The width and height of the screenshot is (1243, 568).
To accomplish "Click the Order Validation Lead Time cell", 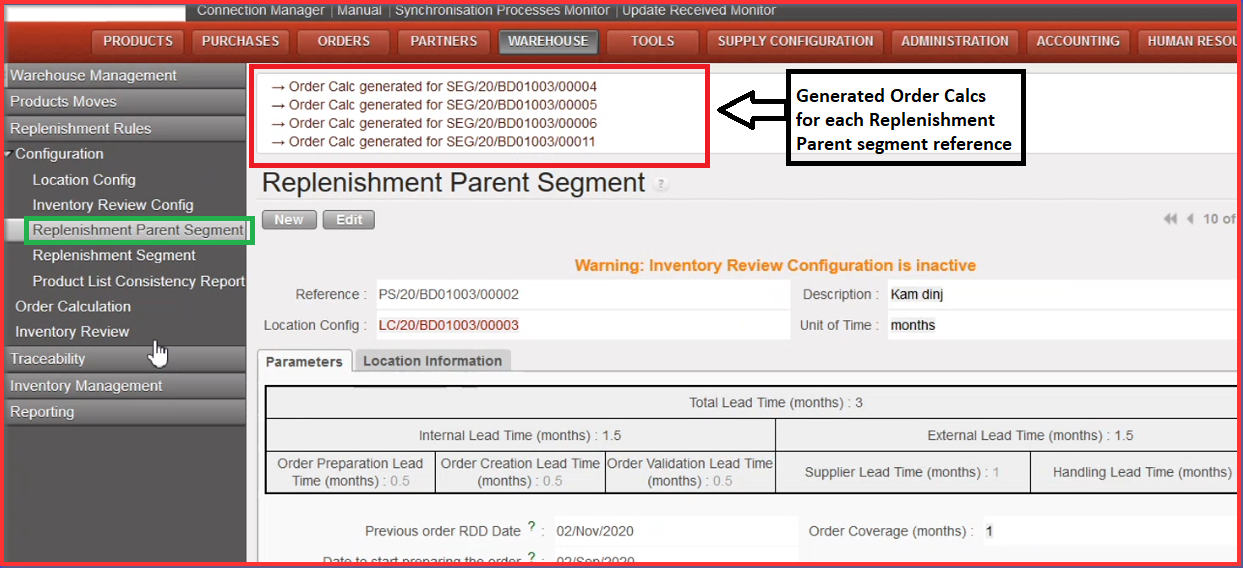I will pyautogui.click(x=690, y=472).
